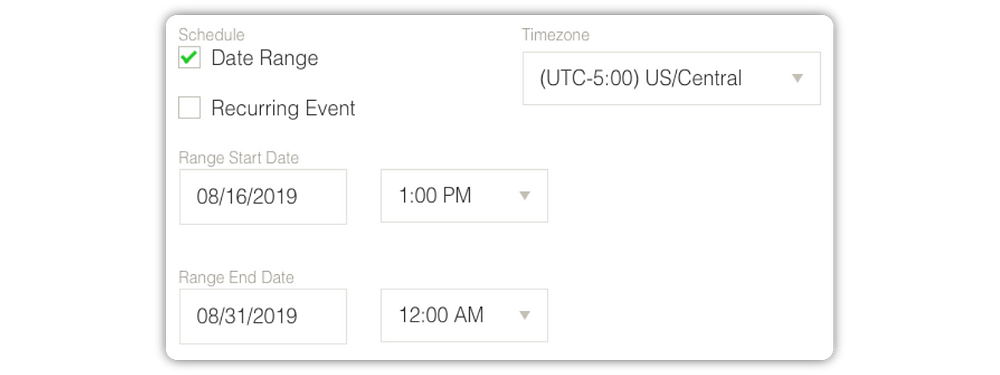Click the Timezone dropdown arrow icon
The image size is (1000, 375).
click(797, 78)
